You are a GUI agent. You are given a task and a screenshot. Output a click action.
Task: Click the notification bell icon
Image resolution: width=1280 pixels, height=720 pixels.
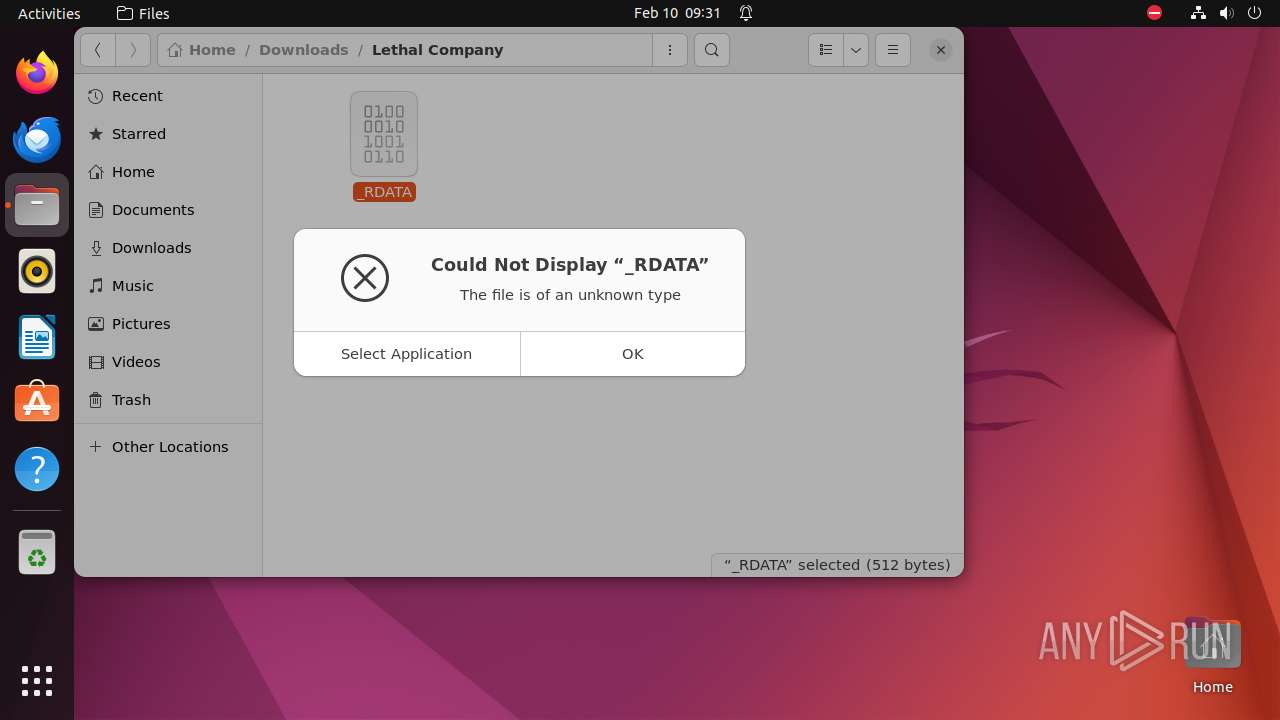click(x=746, y=13)
